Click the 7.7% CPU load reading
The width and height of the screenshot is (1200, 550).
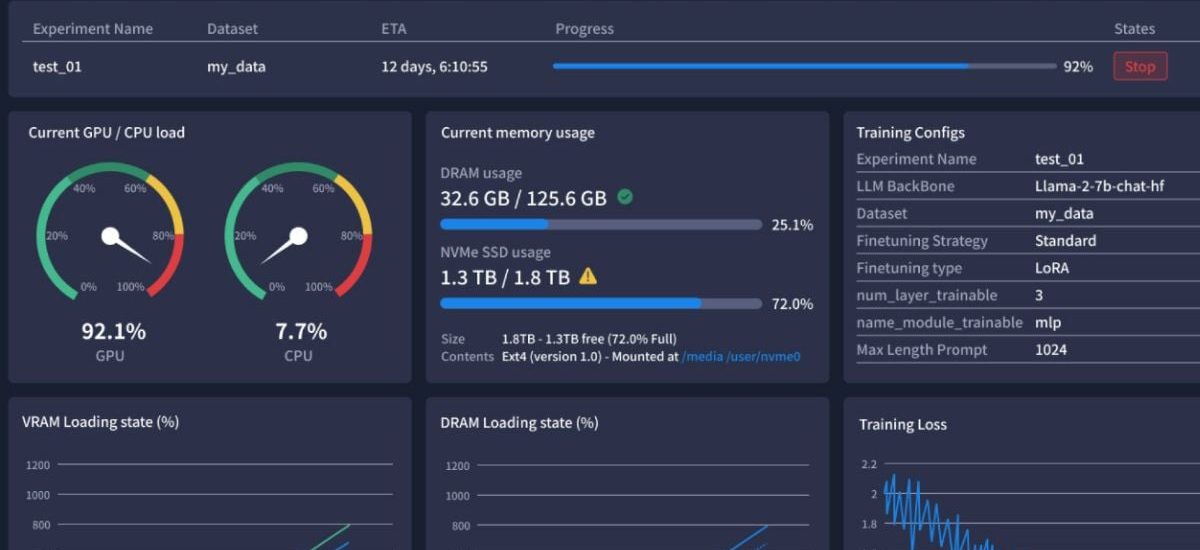[301, 331]
